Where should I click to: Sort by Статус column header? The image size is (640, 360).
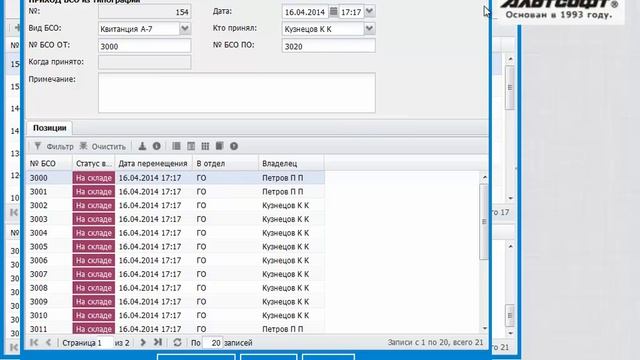[x=93, y=164]
